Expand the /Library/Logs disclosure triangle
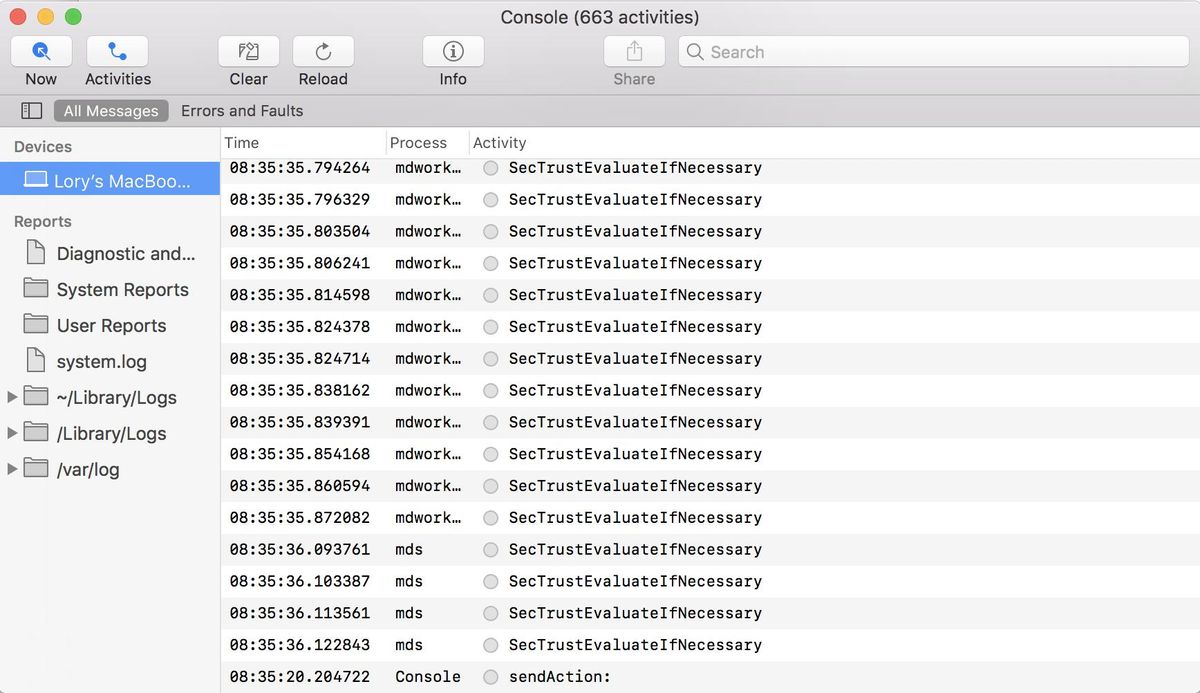 [x=13, y=433]
